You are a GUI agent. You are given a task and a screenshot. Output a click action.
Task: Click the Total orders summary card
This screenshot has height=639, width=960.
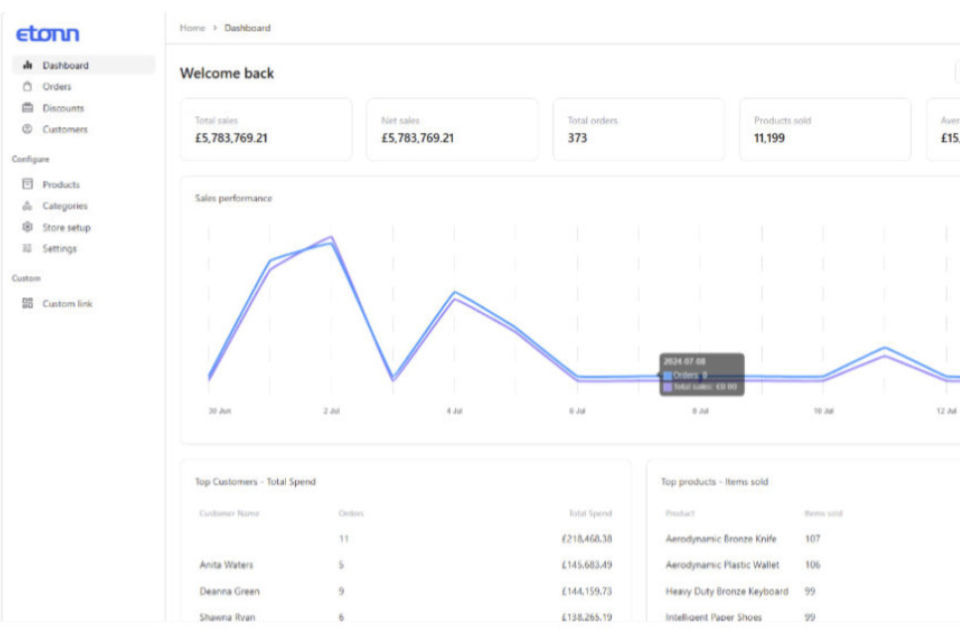[639, 130]
